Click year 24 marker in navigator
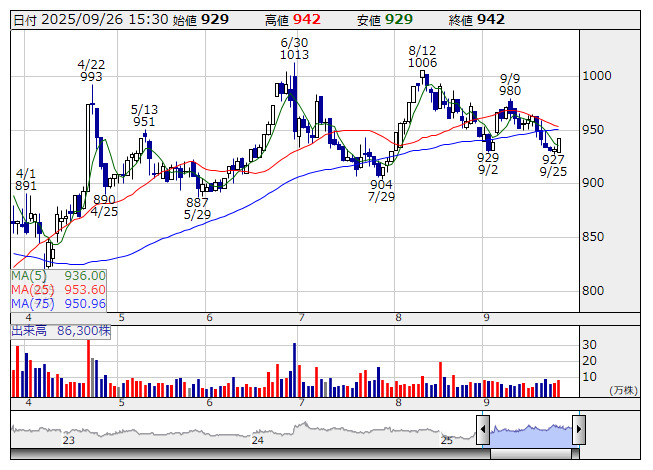Image resolution: width=653 pixels, height=470 pixels. 258,440
